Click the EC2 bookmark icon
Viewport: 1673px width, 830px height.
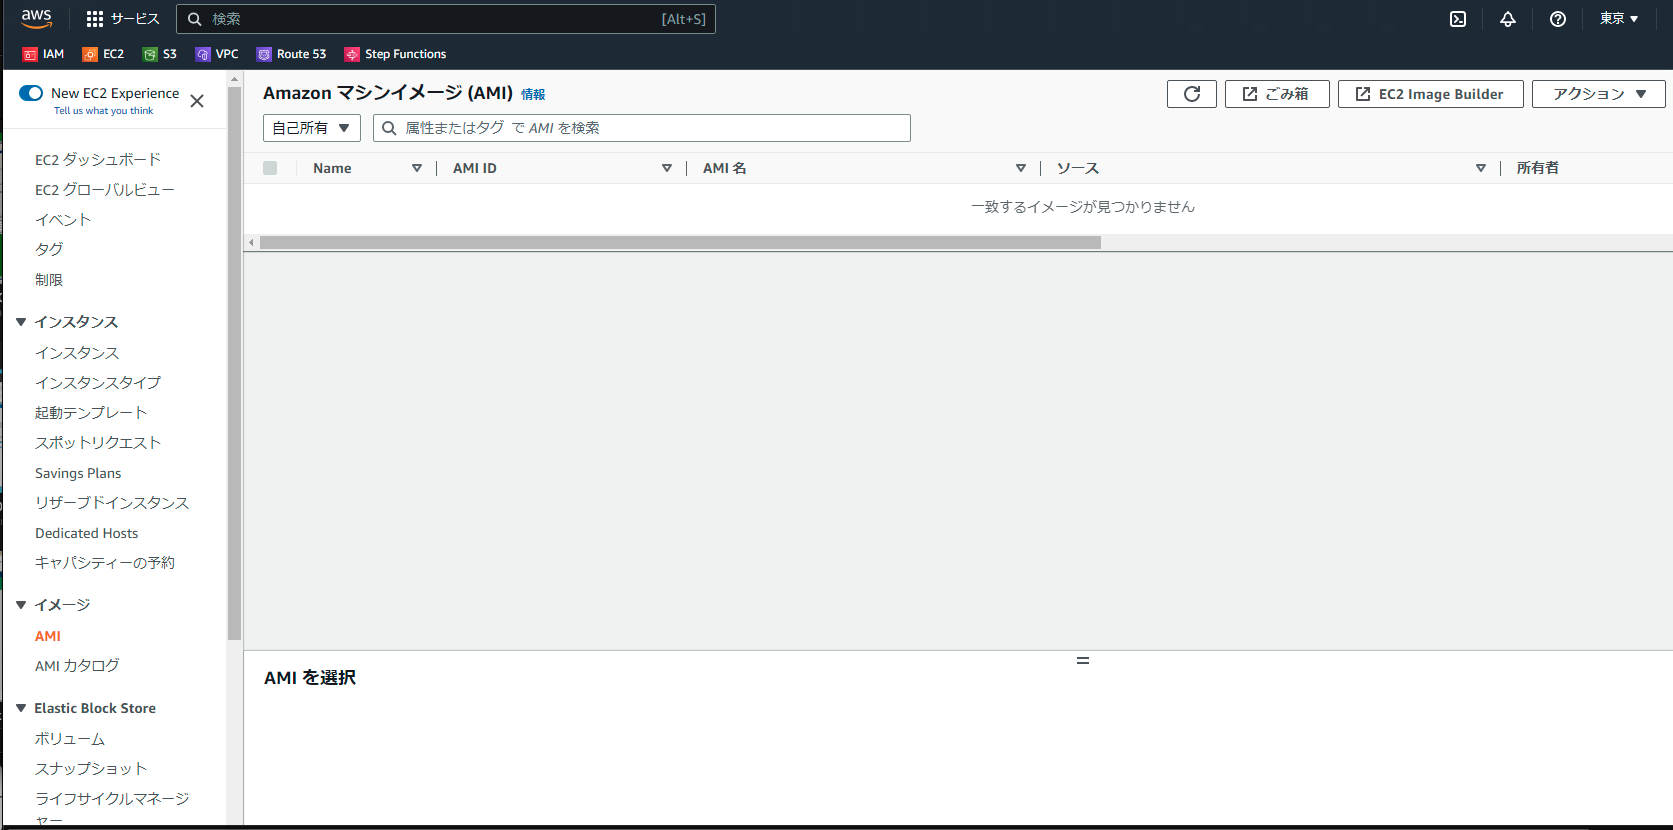point(90,54)
